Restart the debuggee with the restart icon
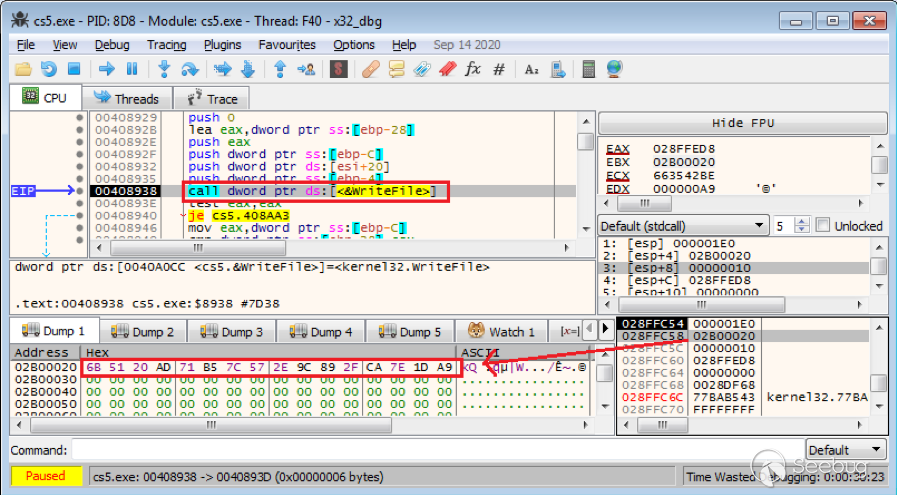The image size is (897, 495). (x=49, y=69)
